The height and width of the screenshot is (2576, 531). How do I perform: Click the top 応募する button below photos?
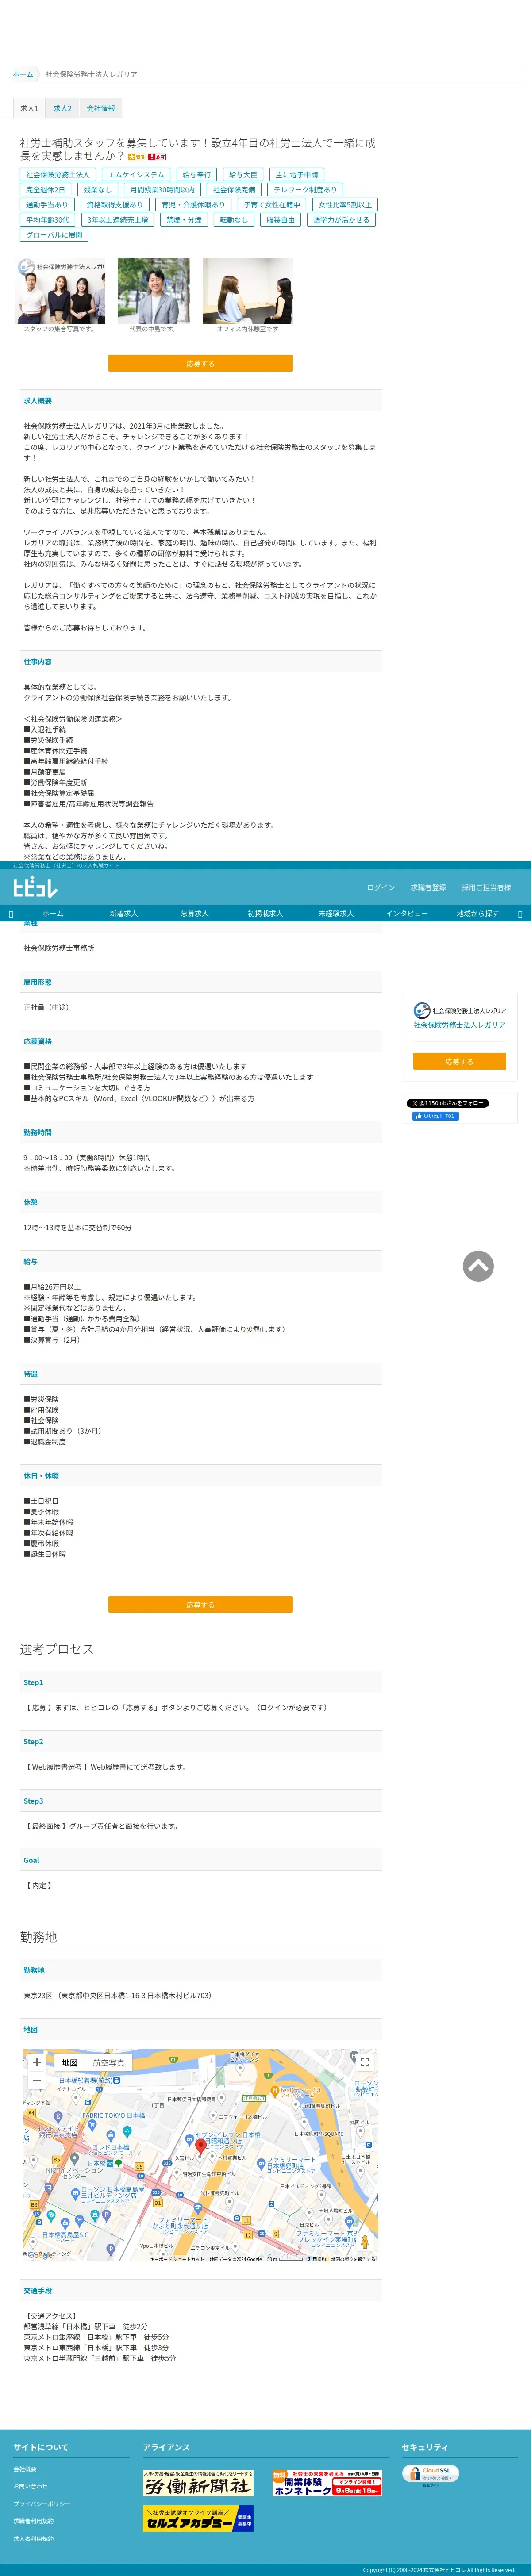tap(200, 363)
